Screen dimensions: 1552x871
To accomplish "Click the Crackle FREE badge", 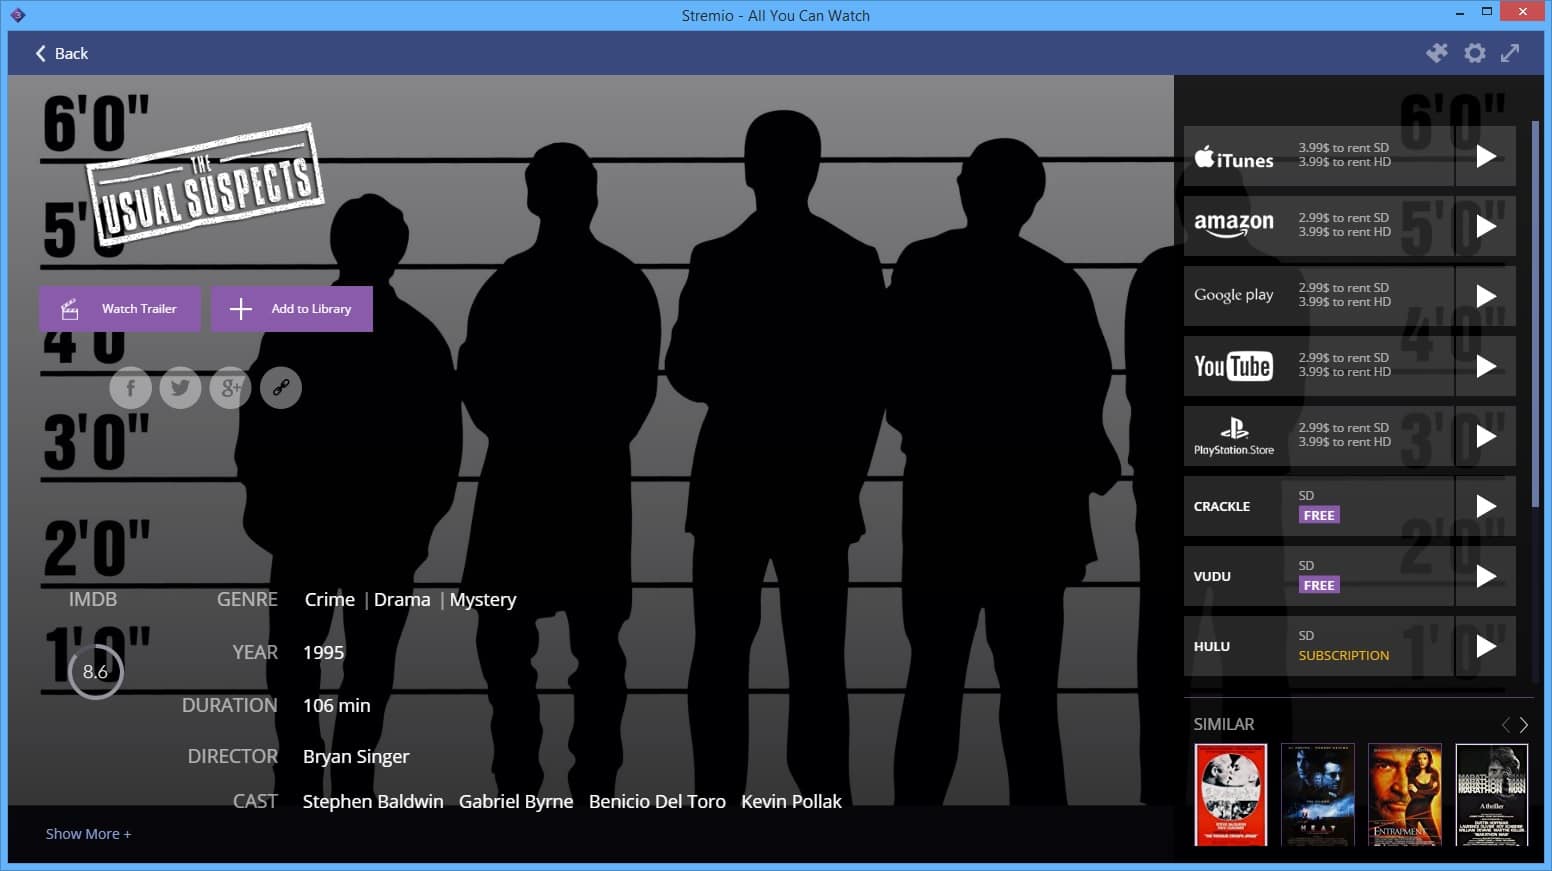I will point(1319,516).
